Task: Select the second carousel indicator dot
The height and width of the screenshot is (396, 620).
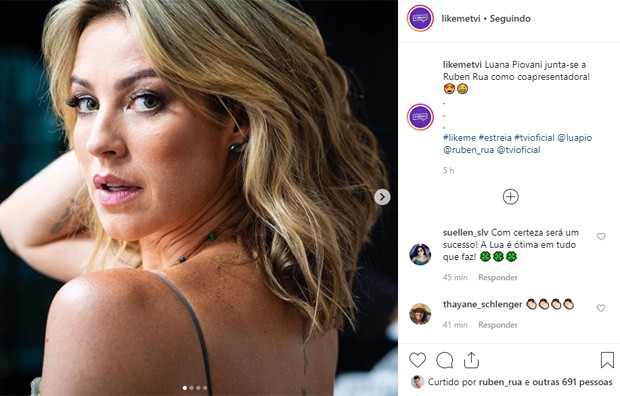Action: click(192, 388)
